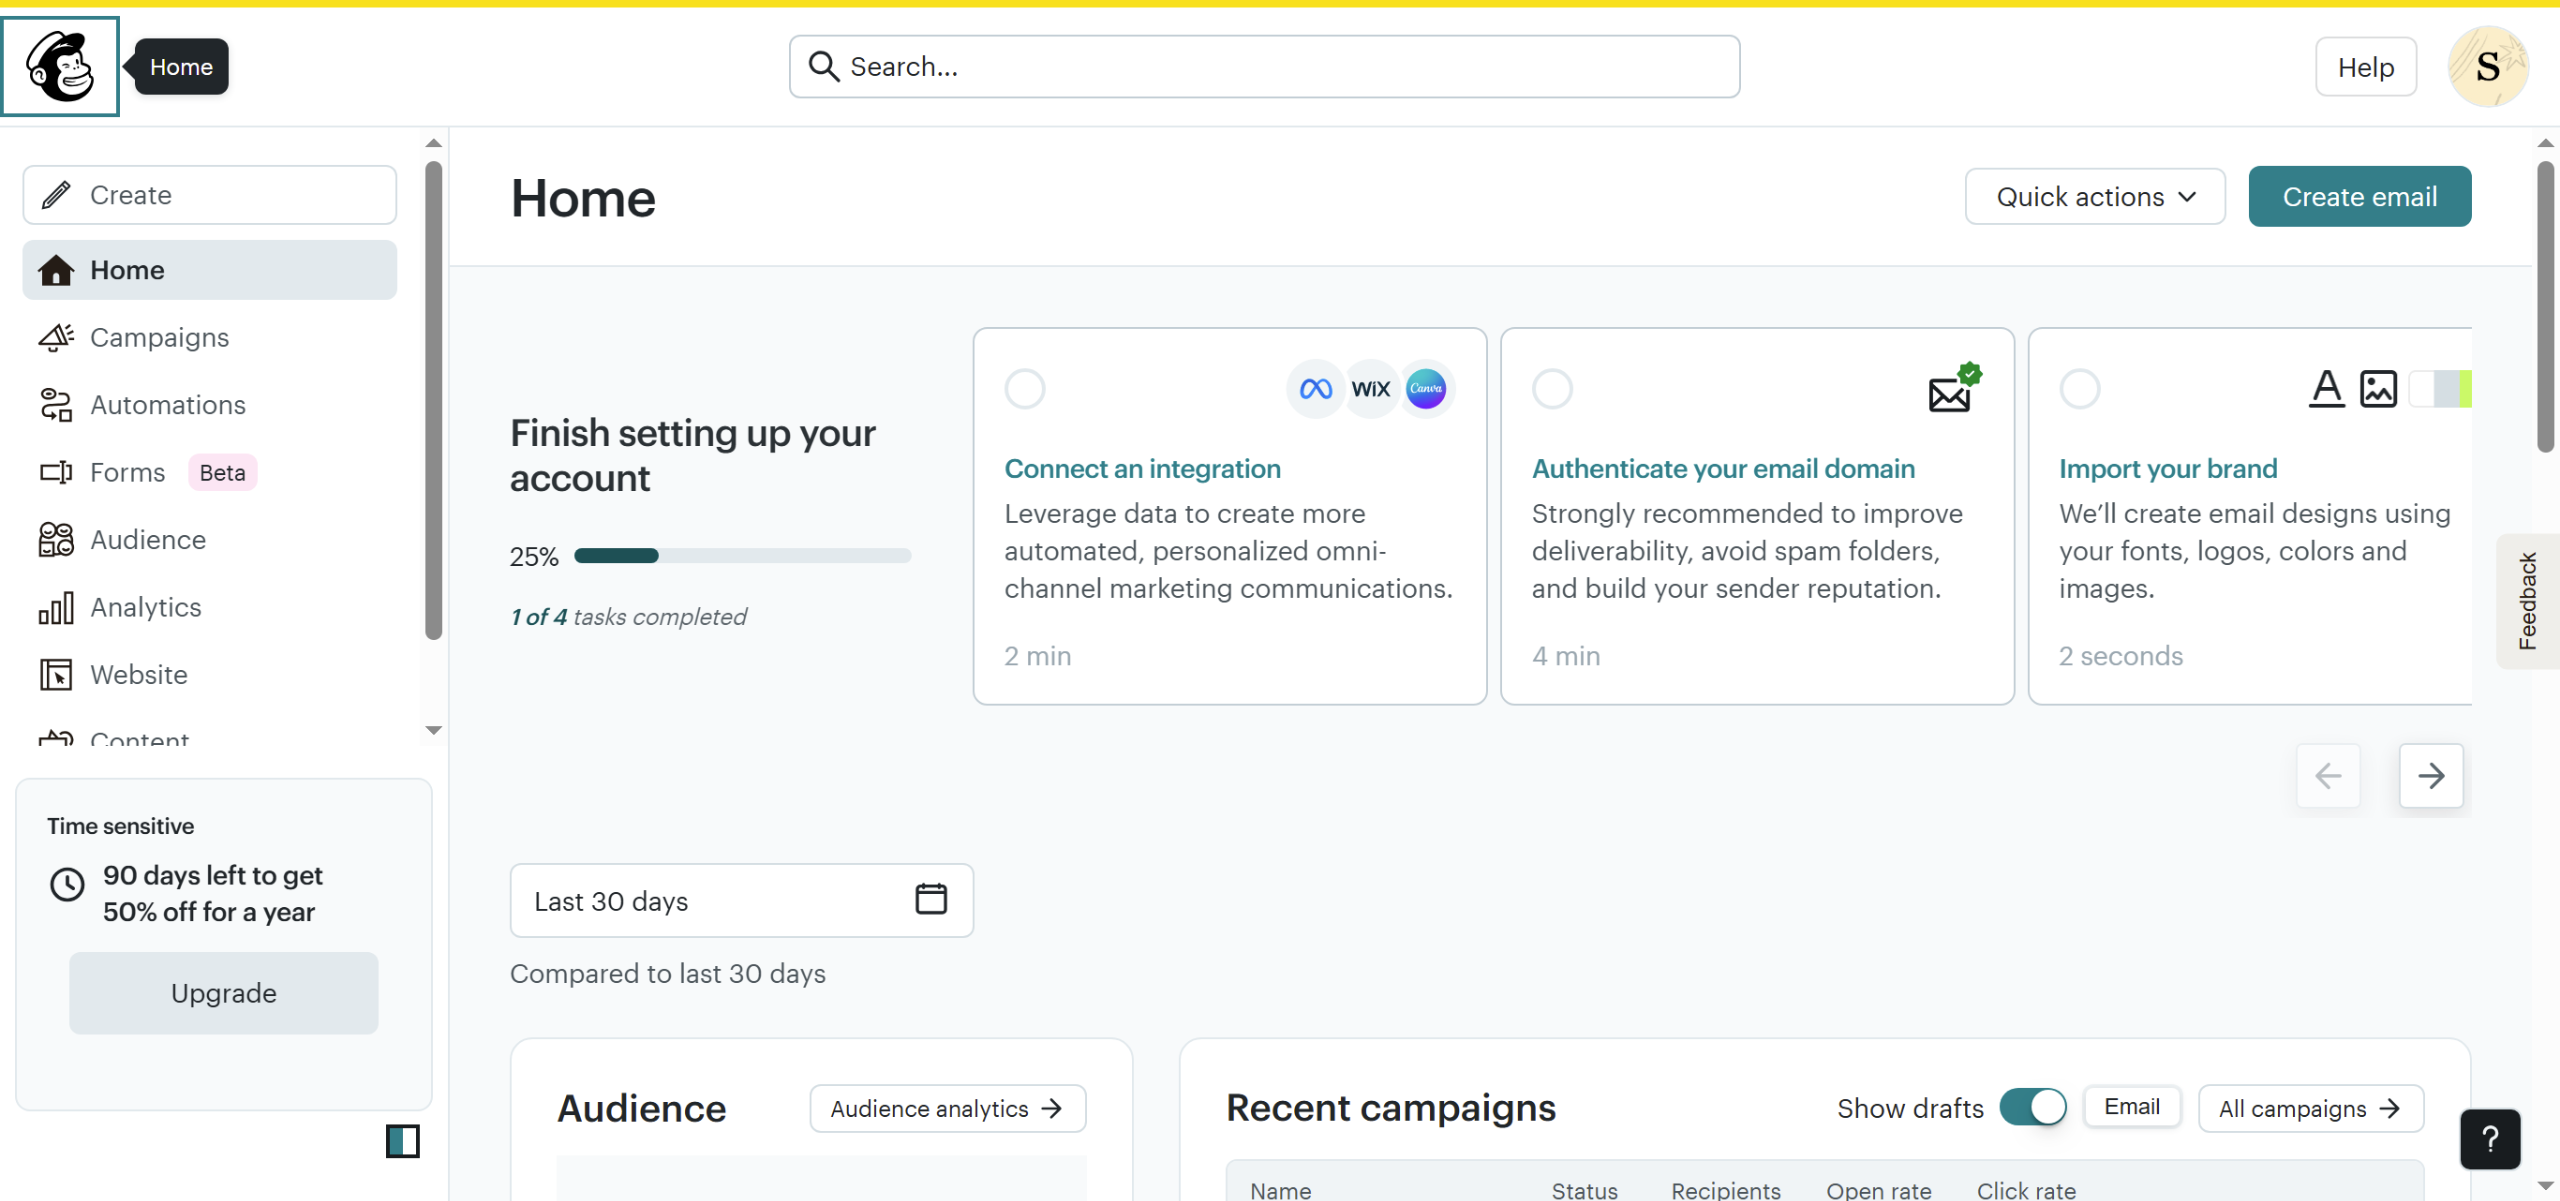Click the calendar icon in the date field

pos(930,899)
